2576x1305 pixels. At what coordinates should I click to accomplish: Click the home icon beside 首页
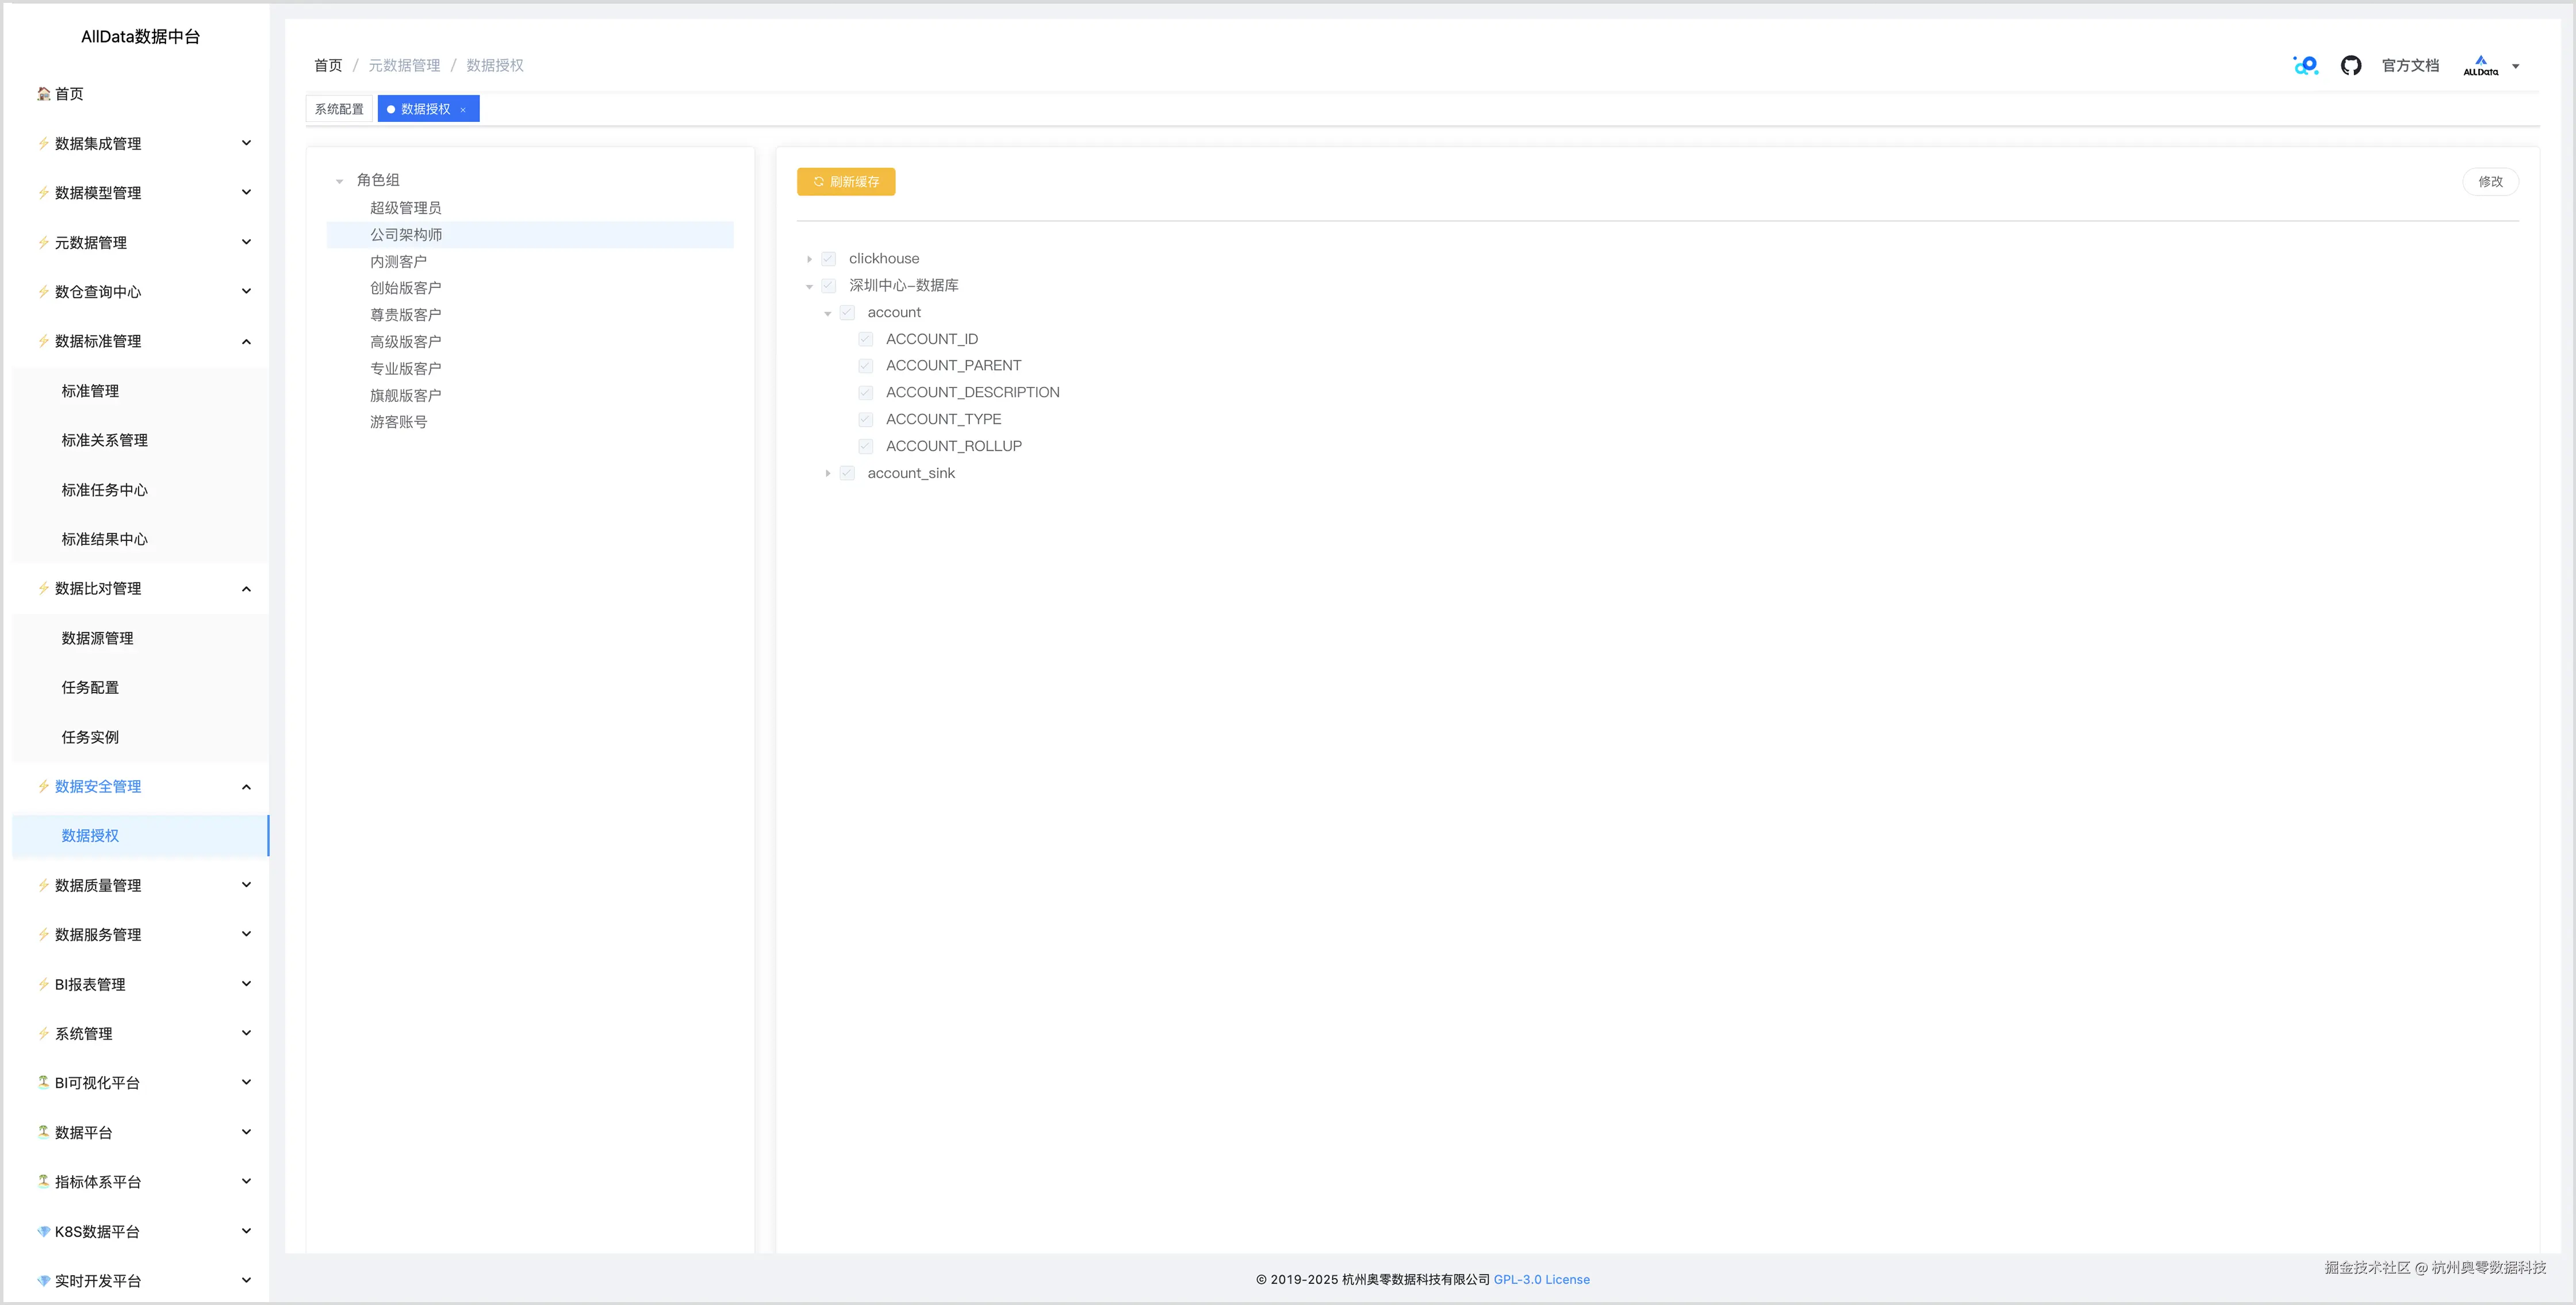[43, 94]
